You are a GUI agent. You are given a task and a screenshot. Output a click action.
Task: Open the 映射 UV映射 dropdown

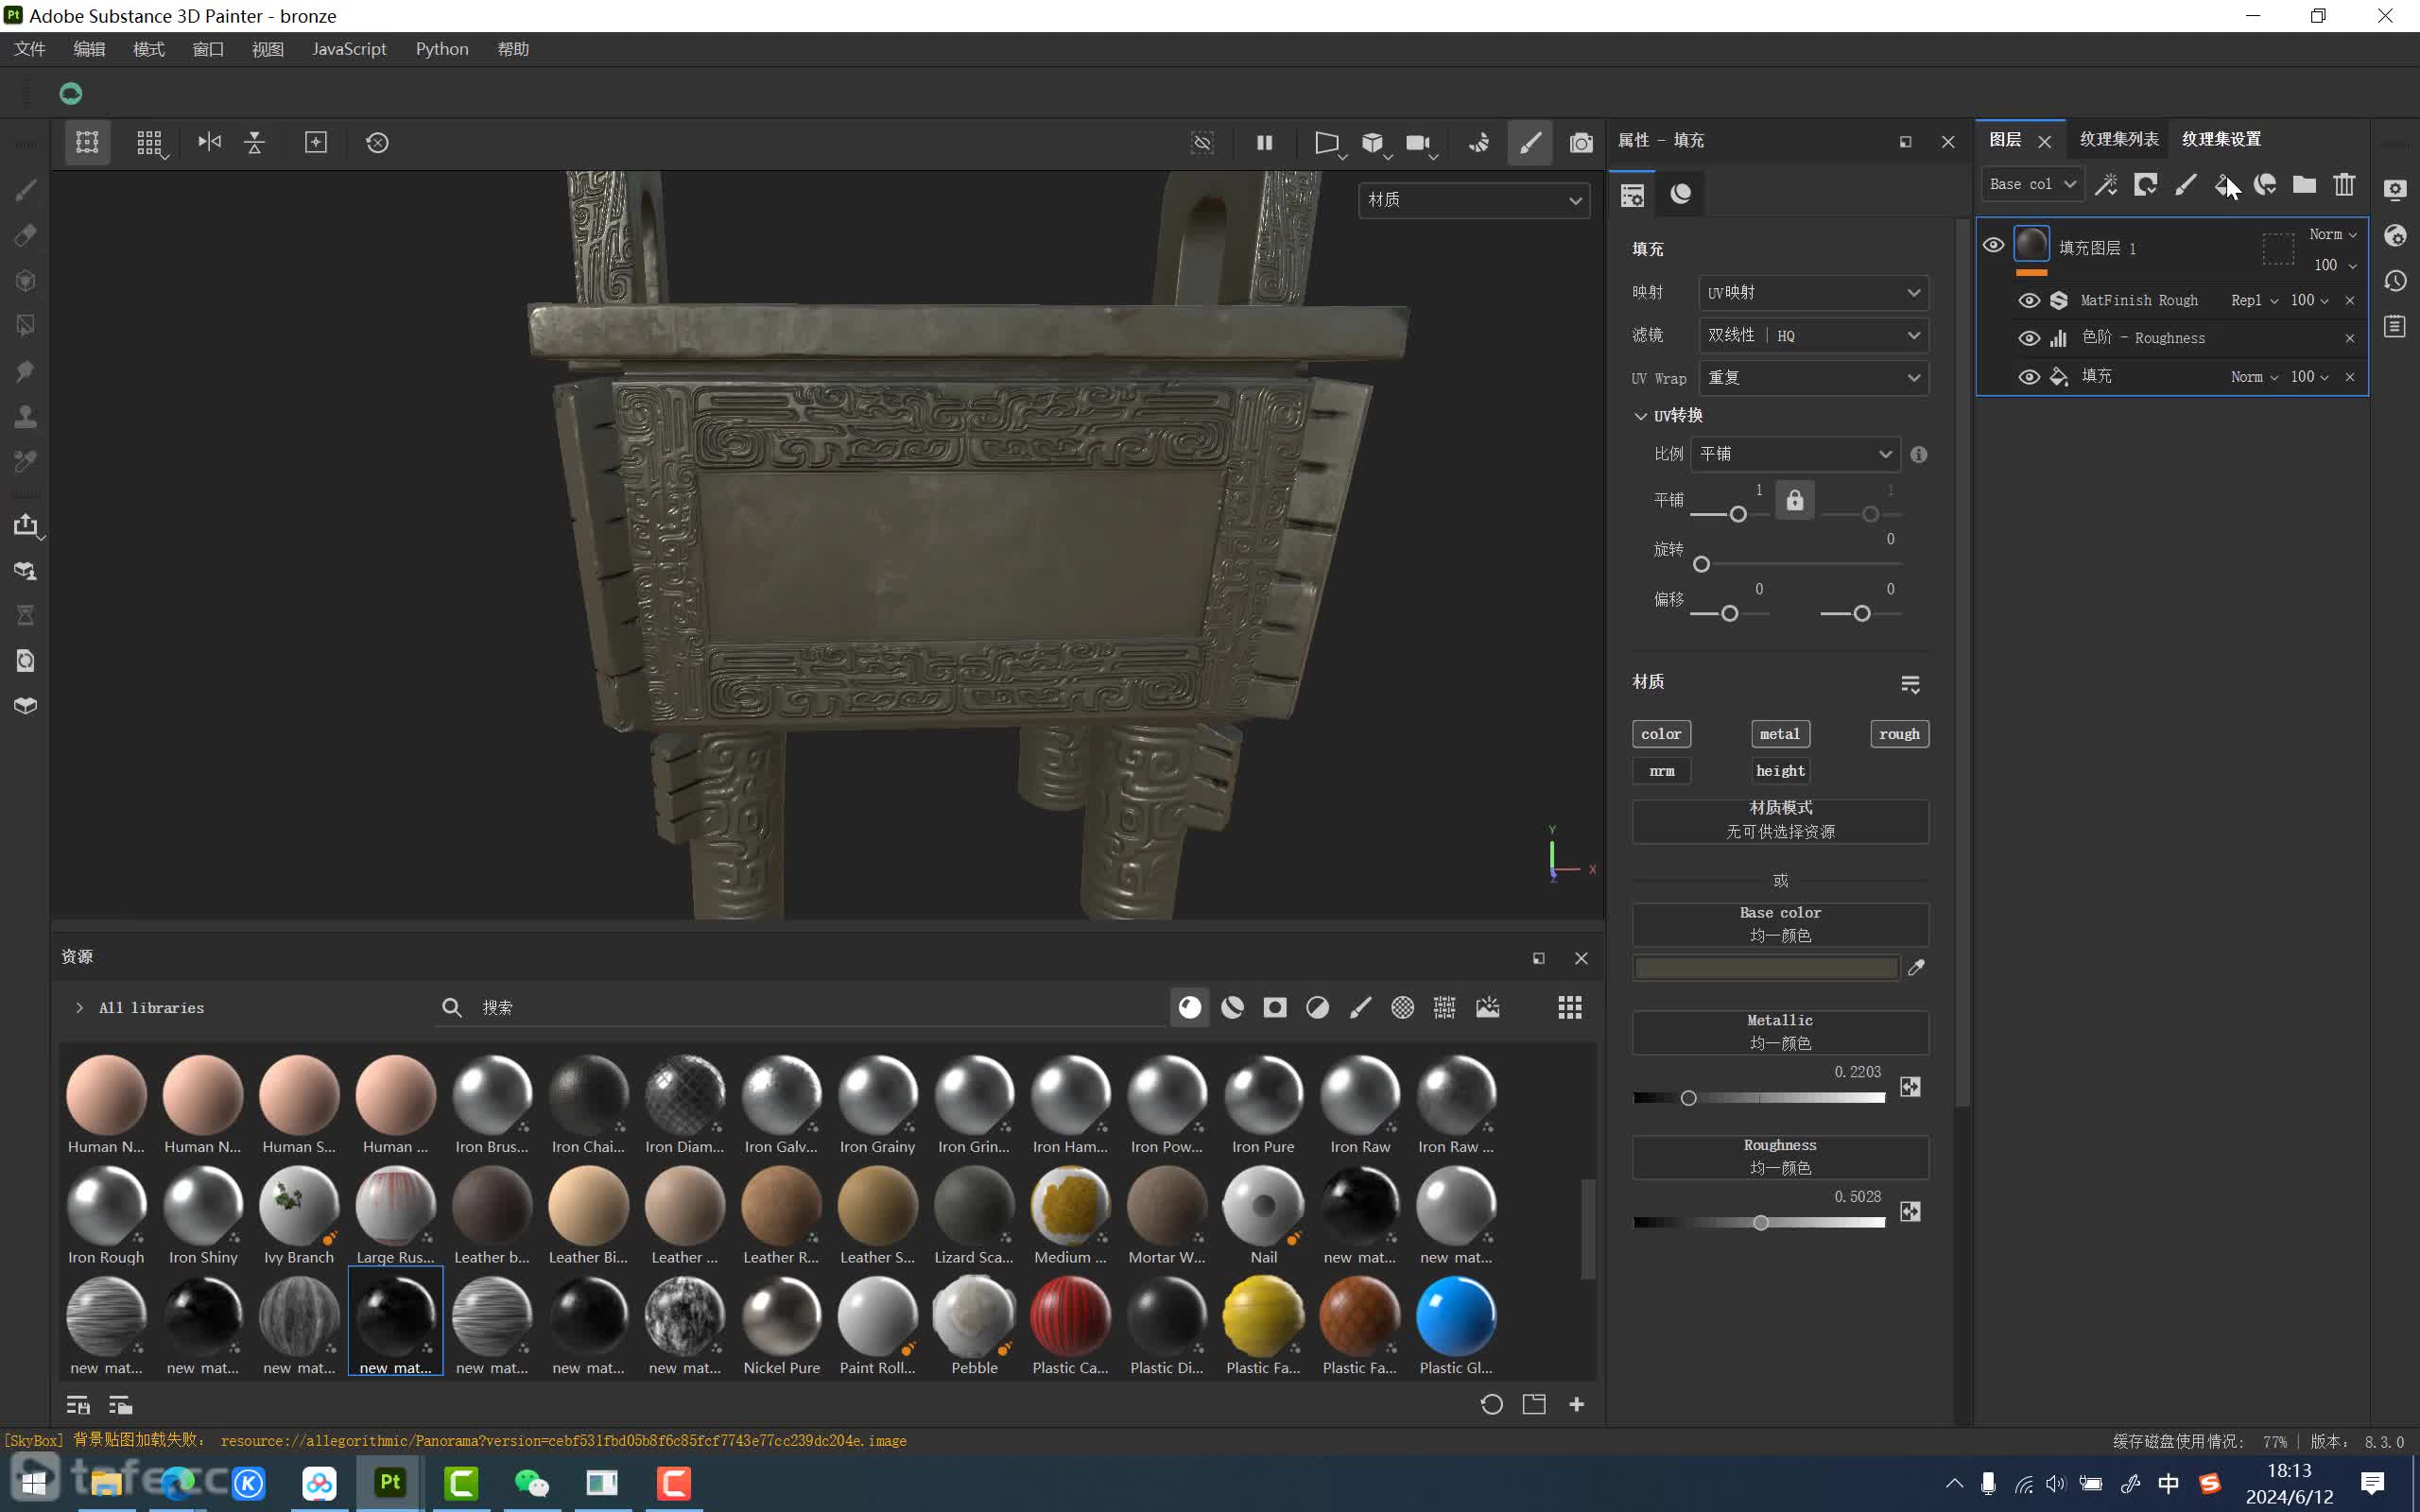tap(1813, 293)
